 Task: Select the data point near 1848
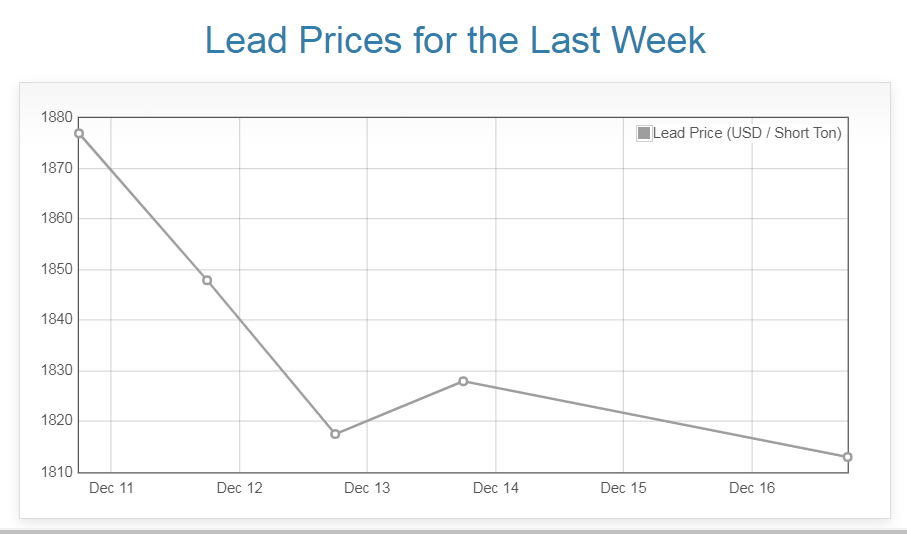pyautogui.click(x=207, y=280)
